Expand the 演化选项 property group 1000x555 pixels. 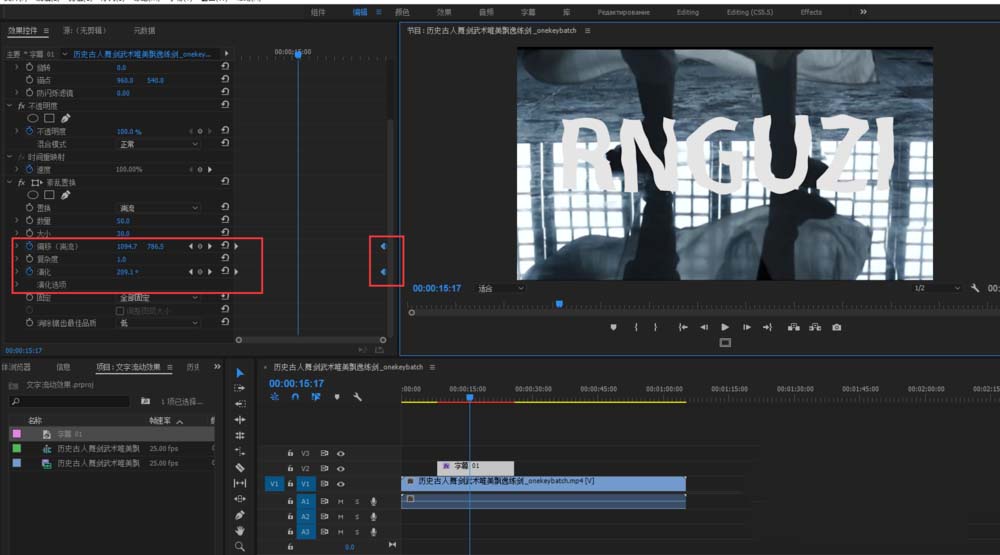point(17,285)
